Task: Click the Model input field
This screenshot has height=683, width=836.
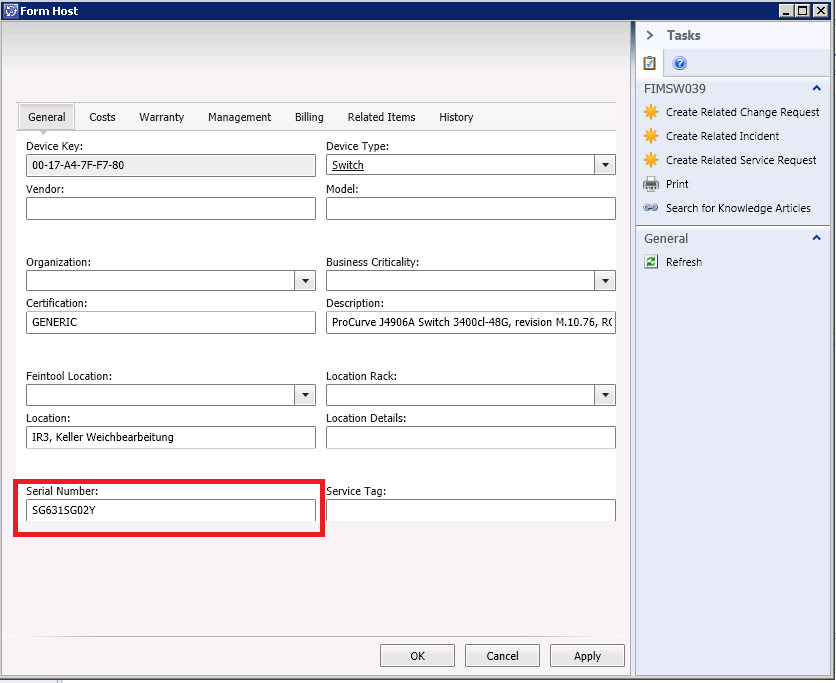Action: (471, 208)
